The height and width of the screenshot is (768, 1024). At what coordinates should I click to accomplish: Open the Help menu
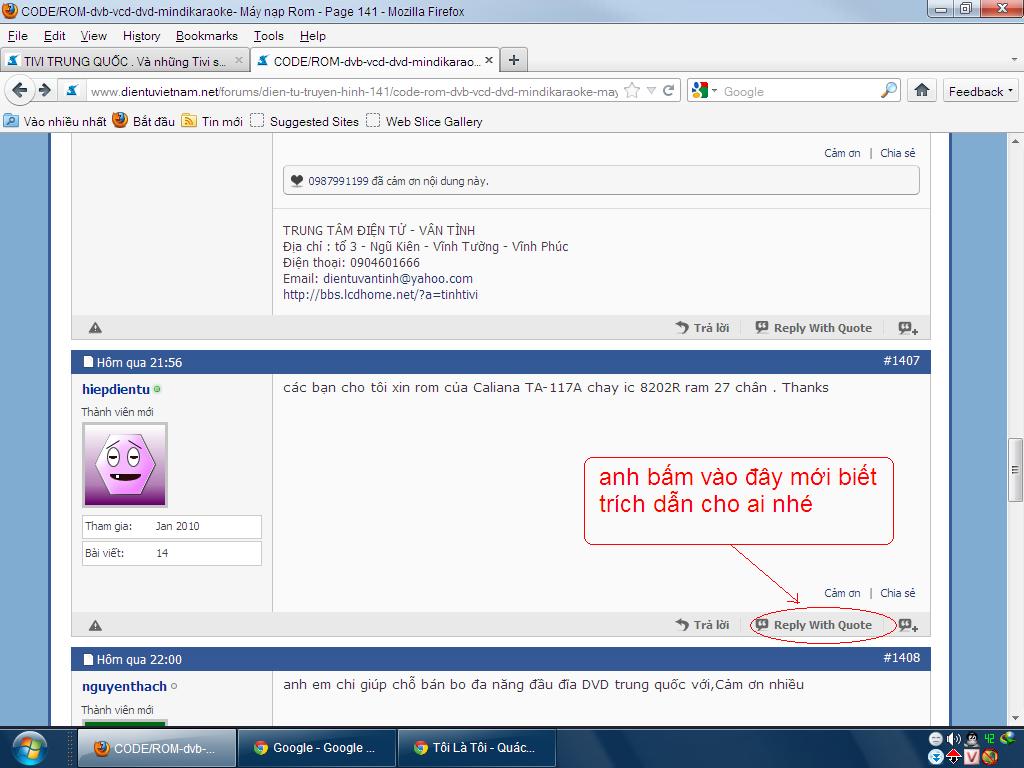(x=312, y=36)
